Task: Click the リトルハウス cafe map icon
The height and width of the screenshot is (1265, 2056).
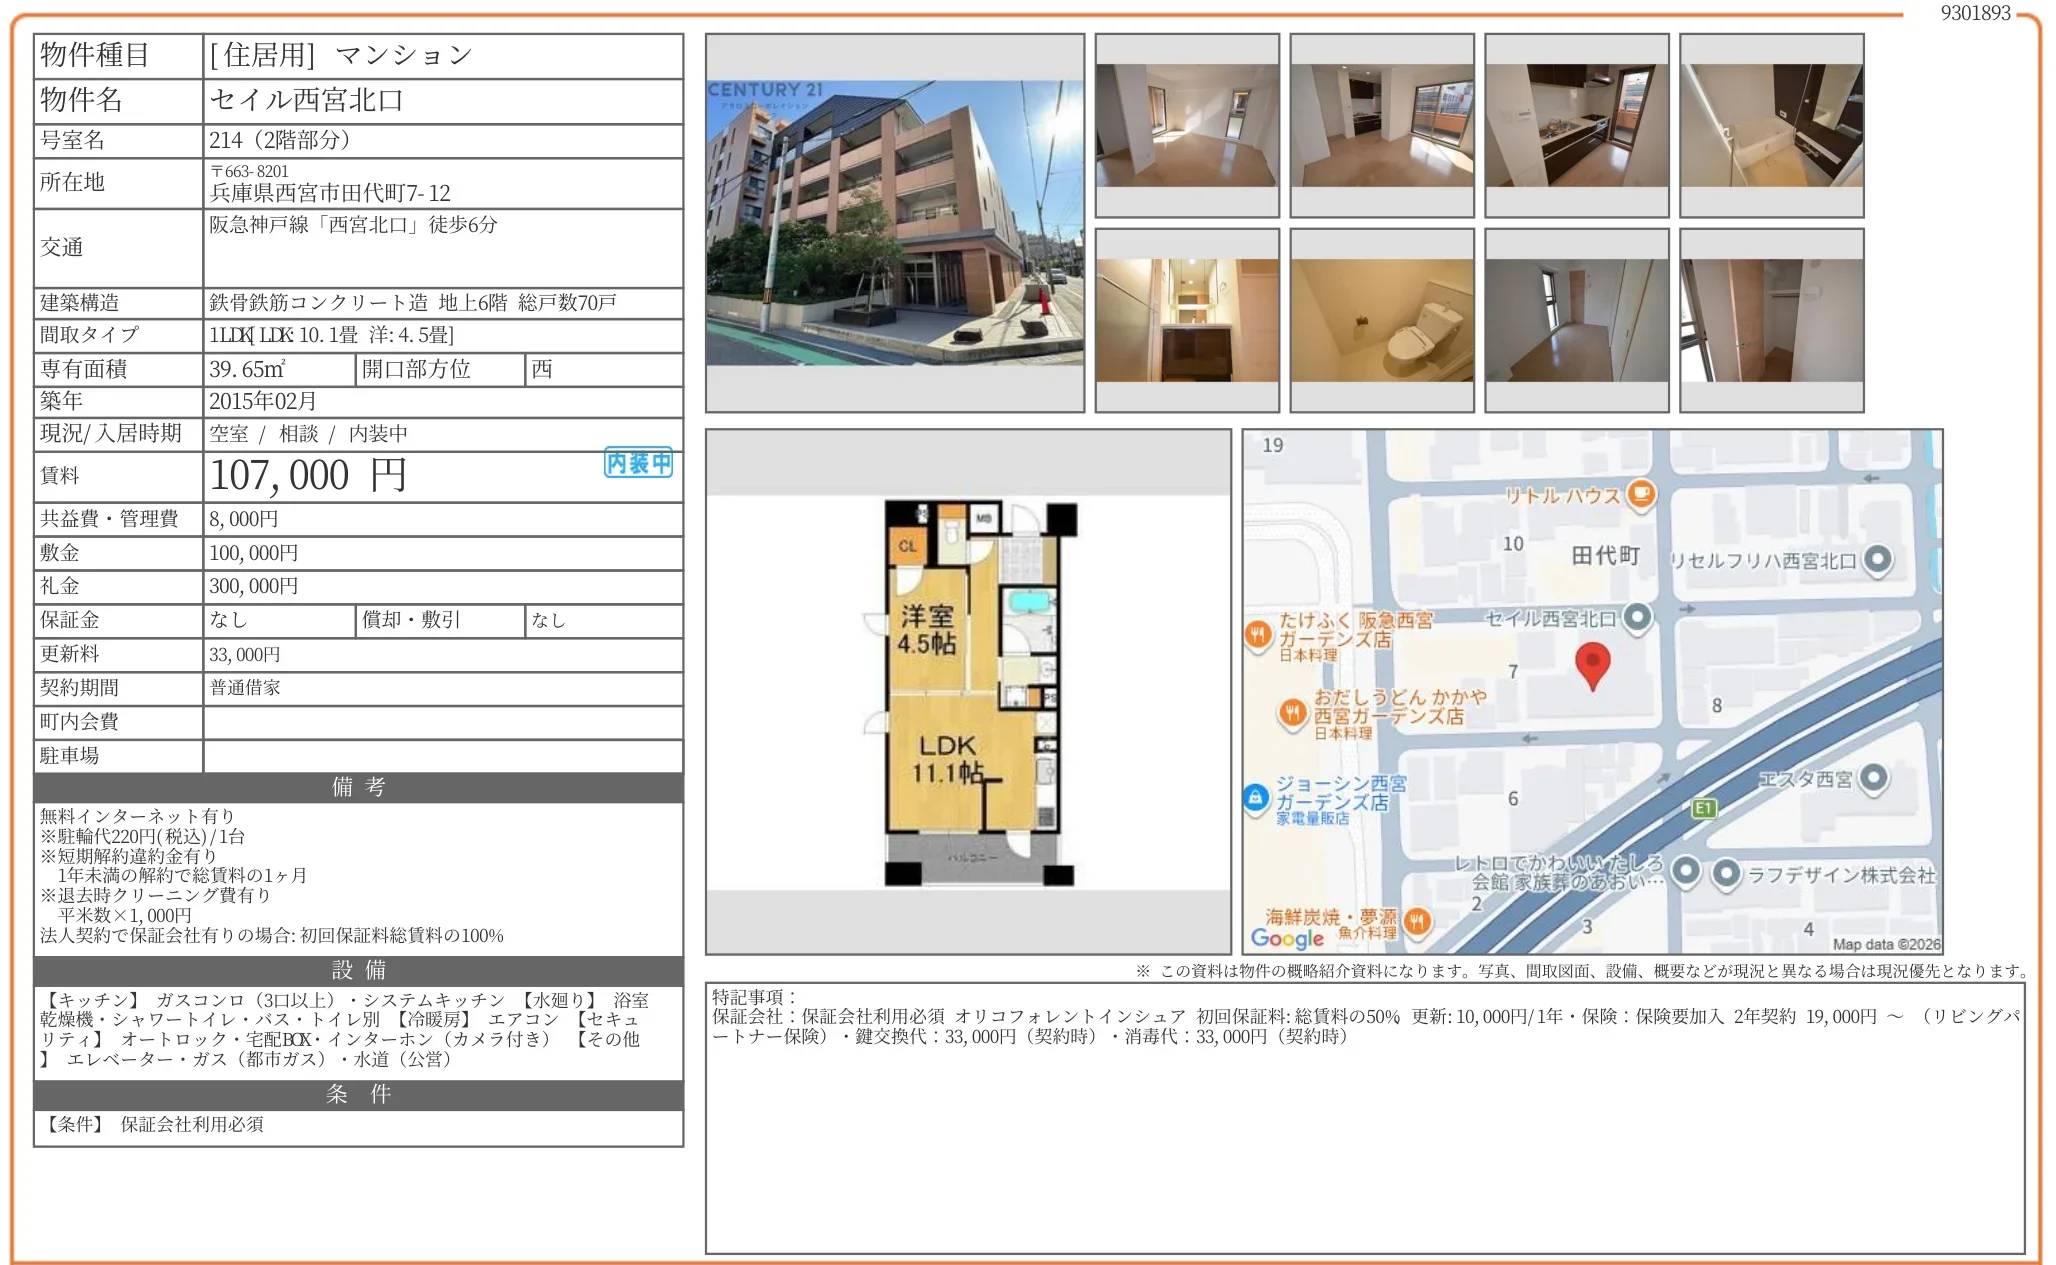Action: pos(1641,493)
